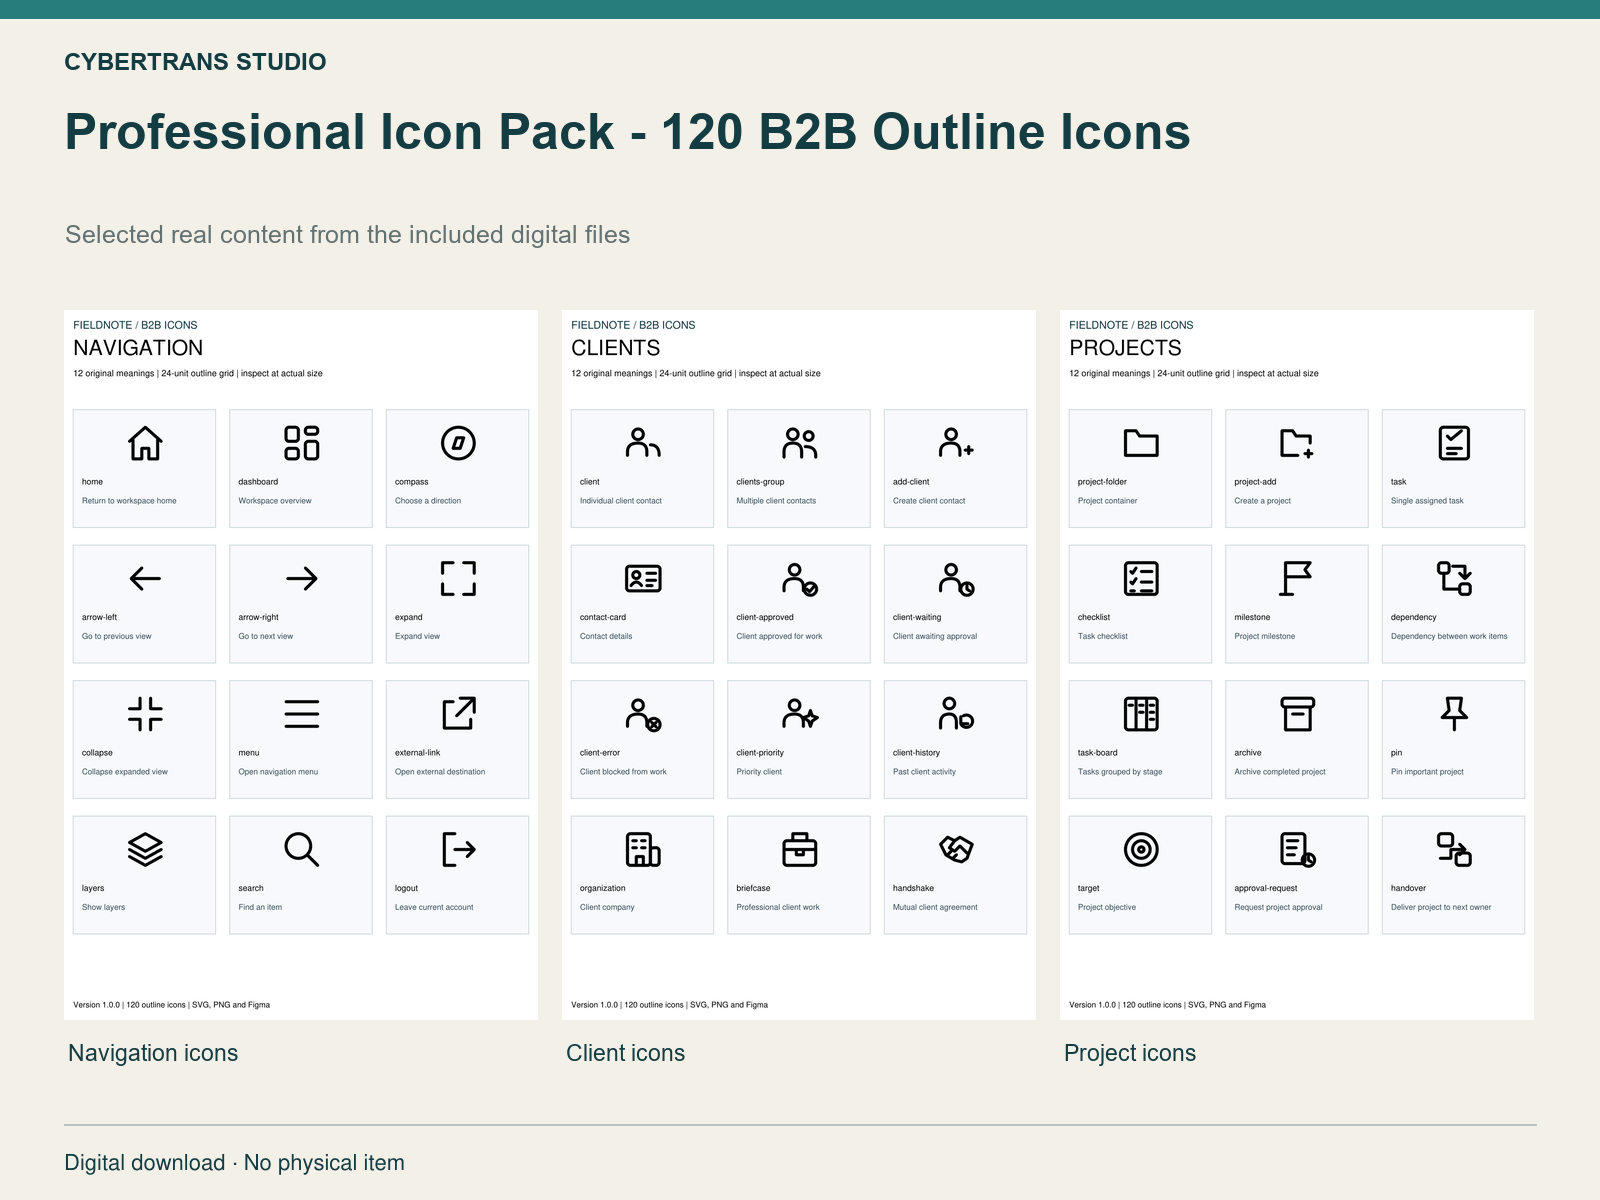The height and width of the screenshot is (1200, 1600).
Task: Select the milestone flag icon
Action: (x=1297, y=578)
